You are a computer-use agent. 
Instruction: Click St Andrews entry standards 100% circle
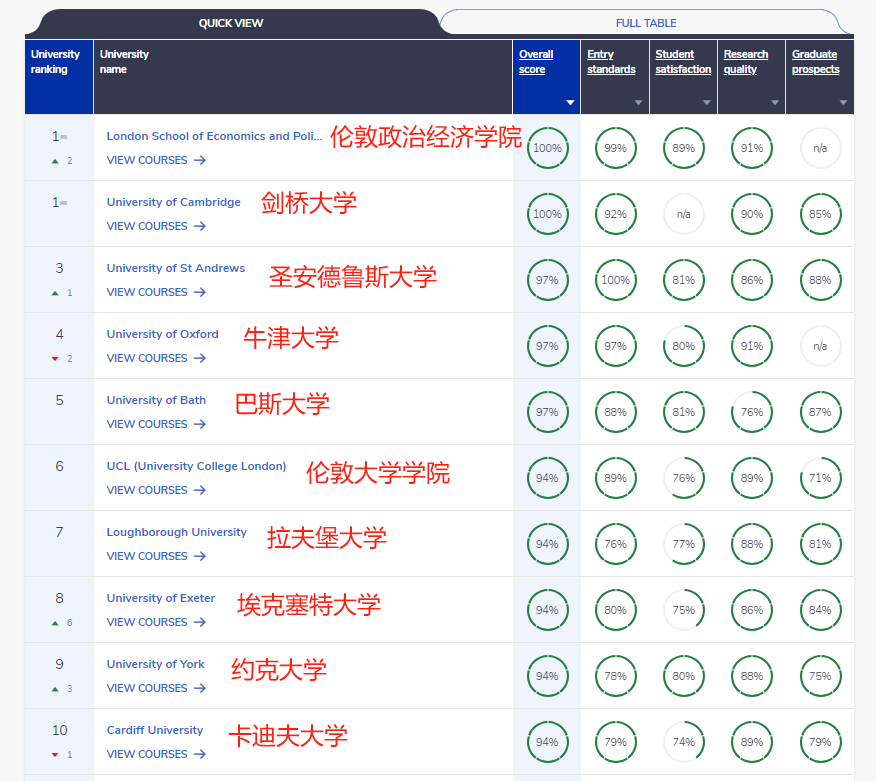tap(616, 280)
